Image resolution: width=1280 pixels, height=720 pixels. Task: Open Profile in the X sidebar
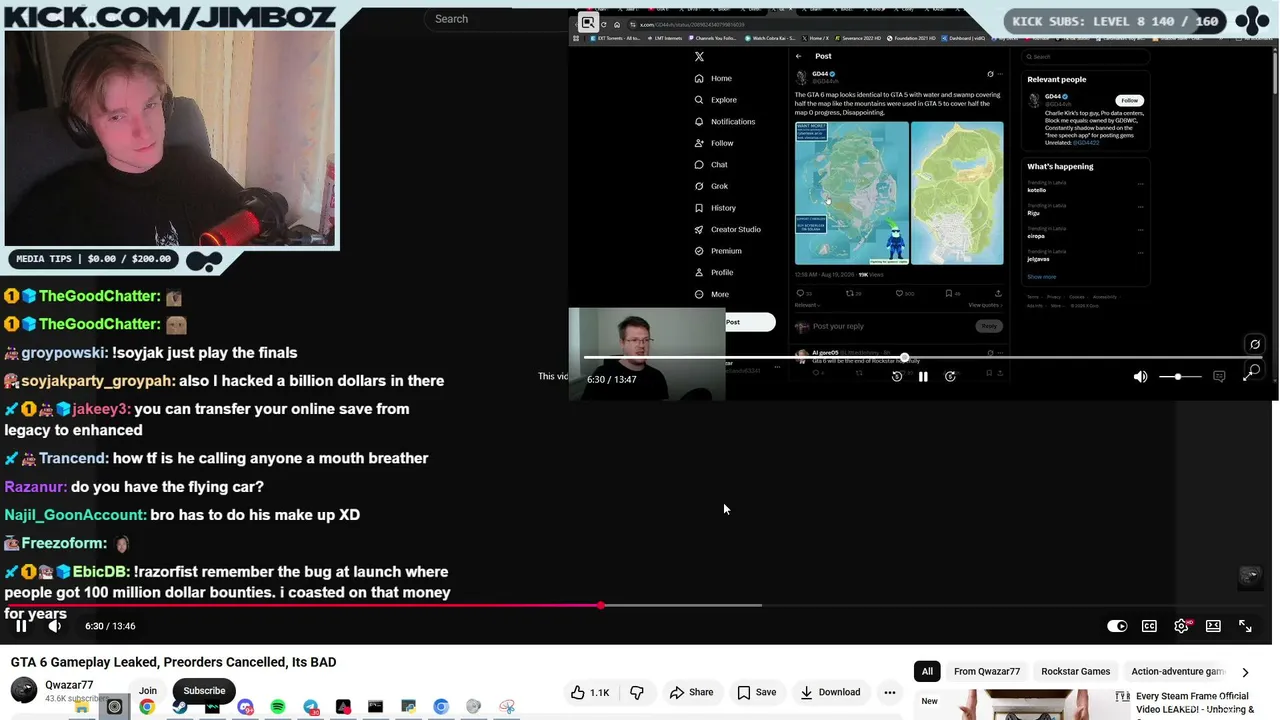pyautogui.click(x=714, y=273)
